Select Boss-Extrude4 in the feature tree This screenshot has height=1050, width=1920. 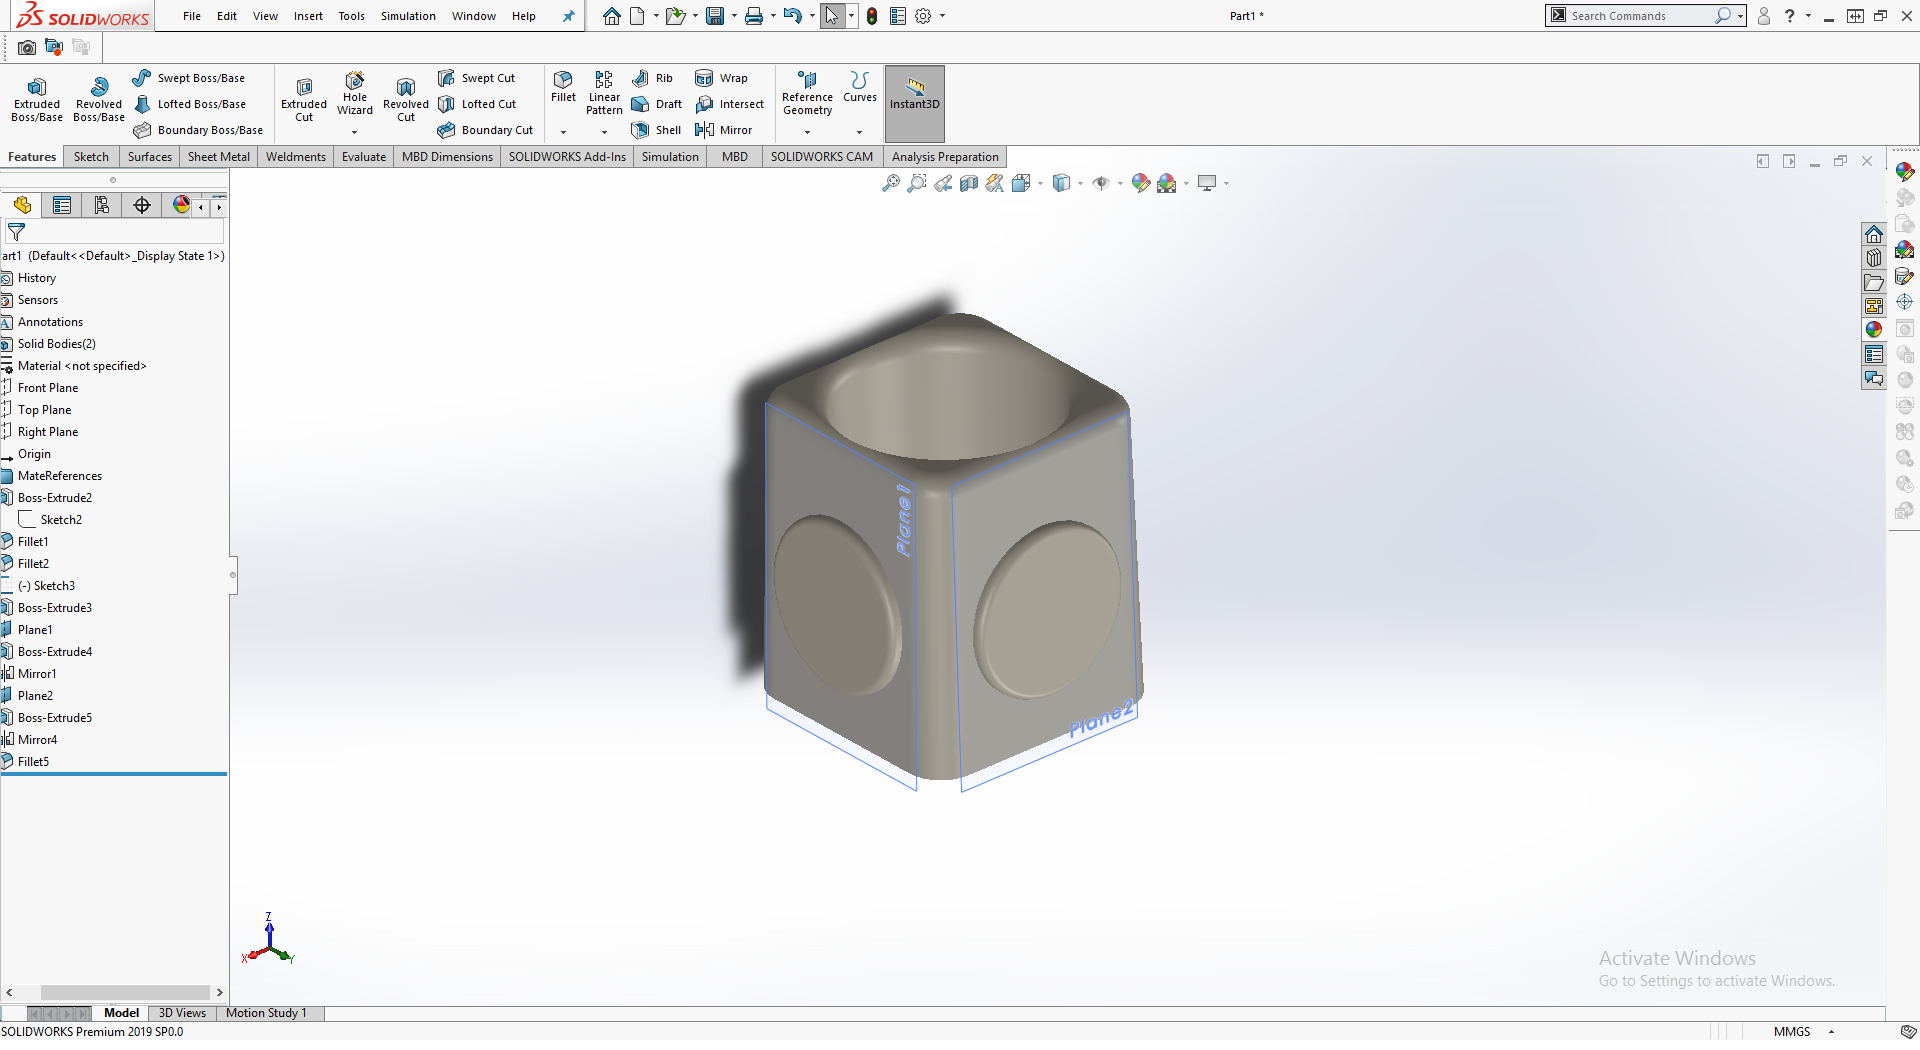tap(55, 652)
